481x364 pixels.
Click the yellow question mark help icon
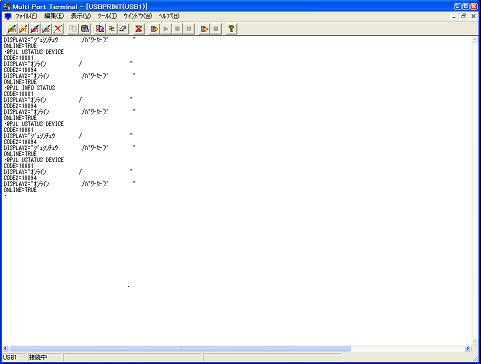231,29
